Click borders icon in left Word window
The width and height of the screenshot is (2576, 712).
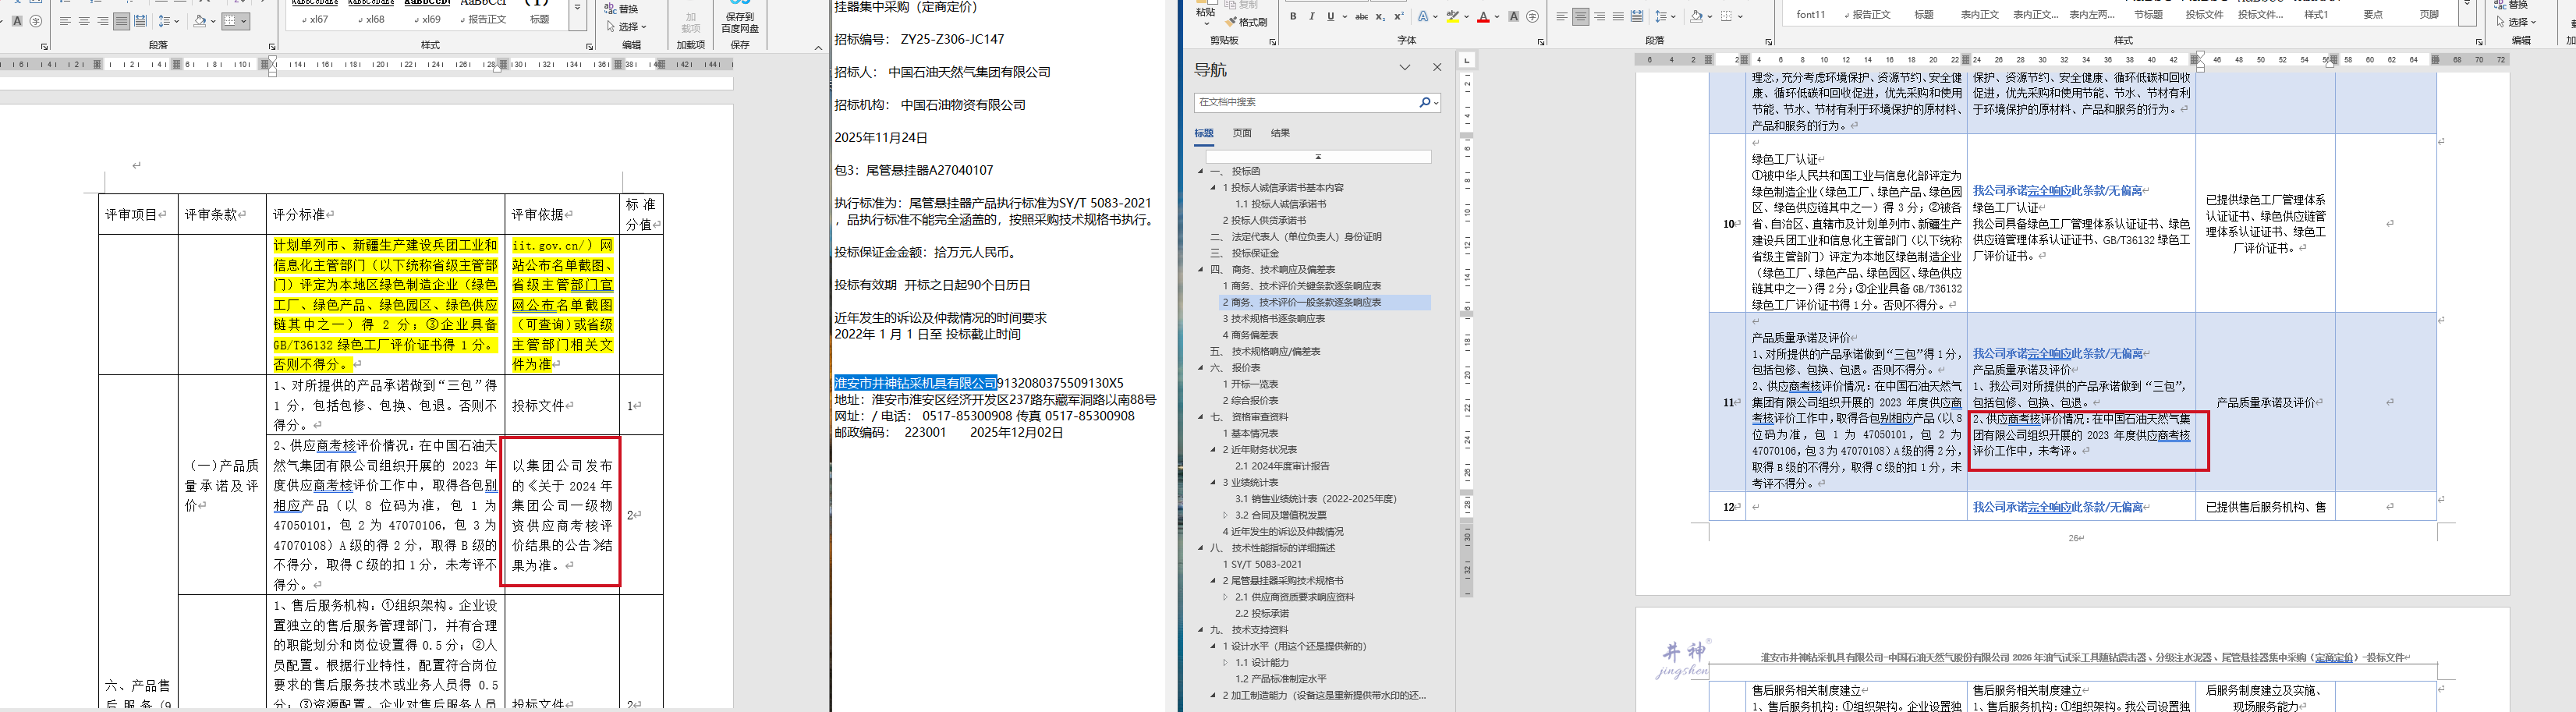click(230, 21)
